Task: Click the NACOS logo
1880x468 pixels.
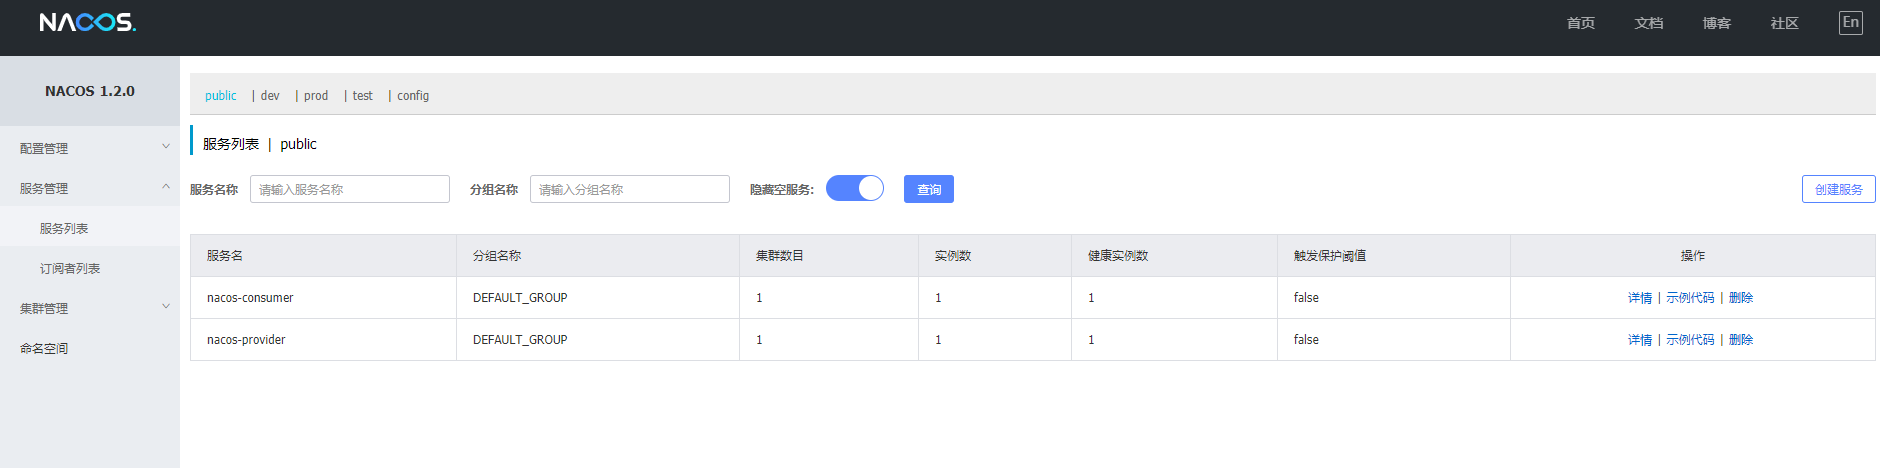Action: (88, 22)
